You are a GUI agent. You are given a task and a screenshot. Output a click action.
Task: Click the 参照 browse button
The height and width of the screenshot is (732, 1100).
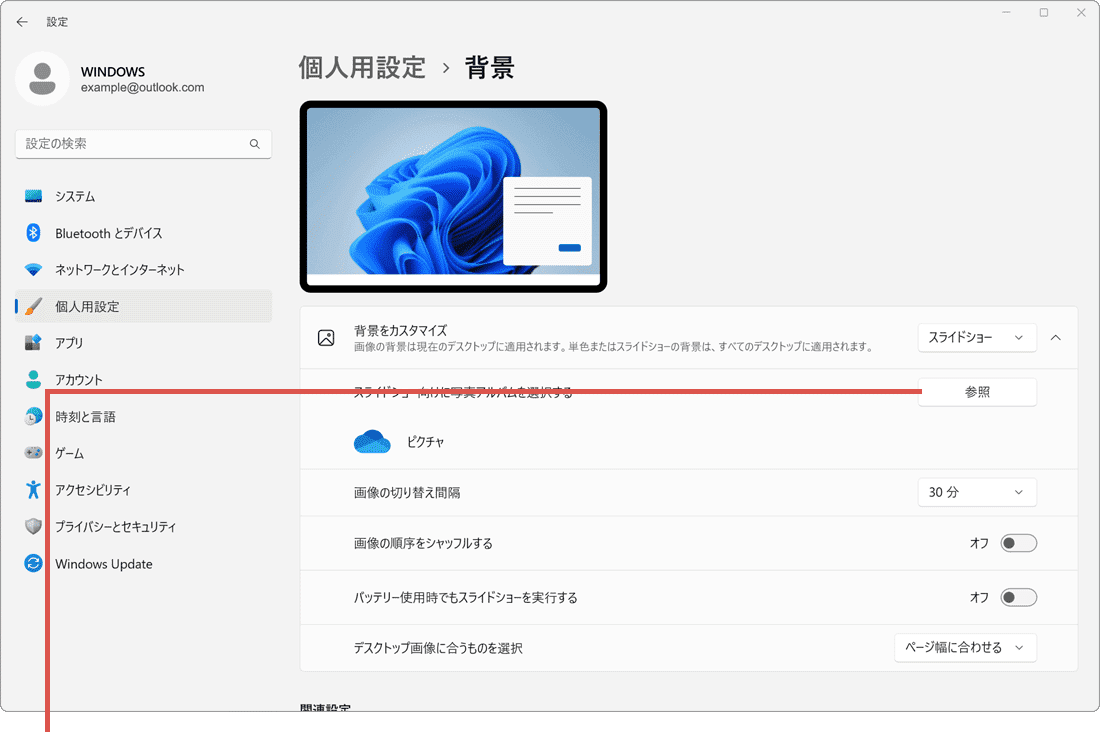point(977,392)
